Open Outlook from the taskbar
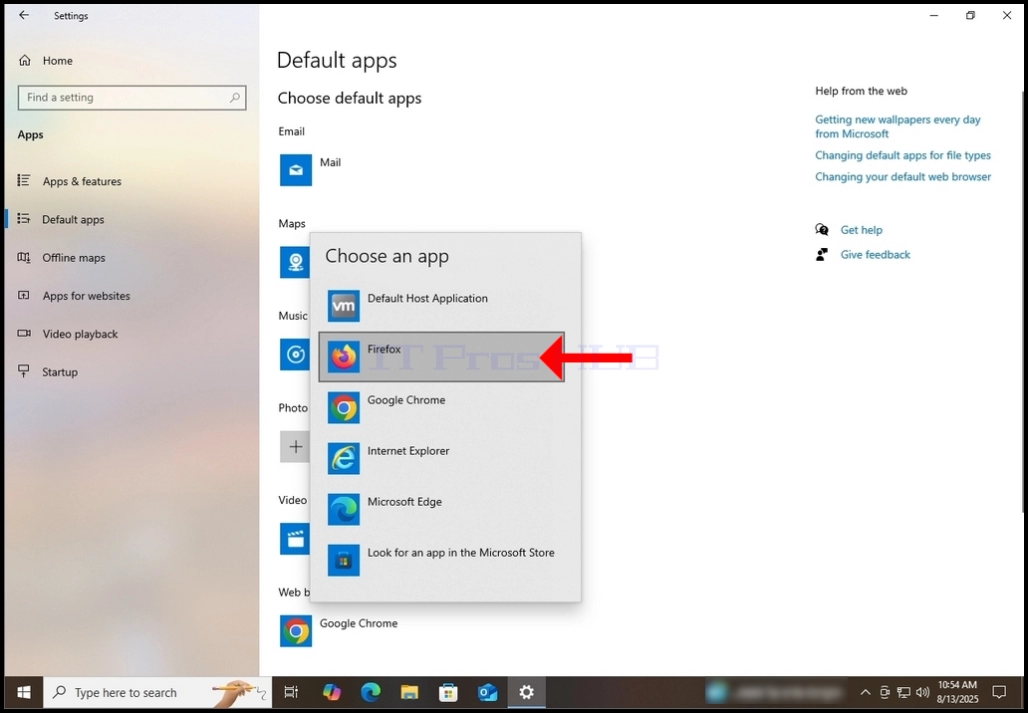 pos(487,692)
